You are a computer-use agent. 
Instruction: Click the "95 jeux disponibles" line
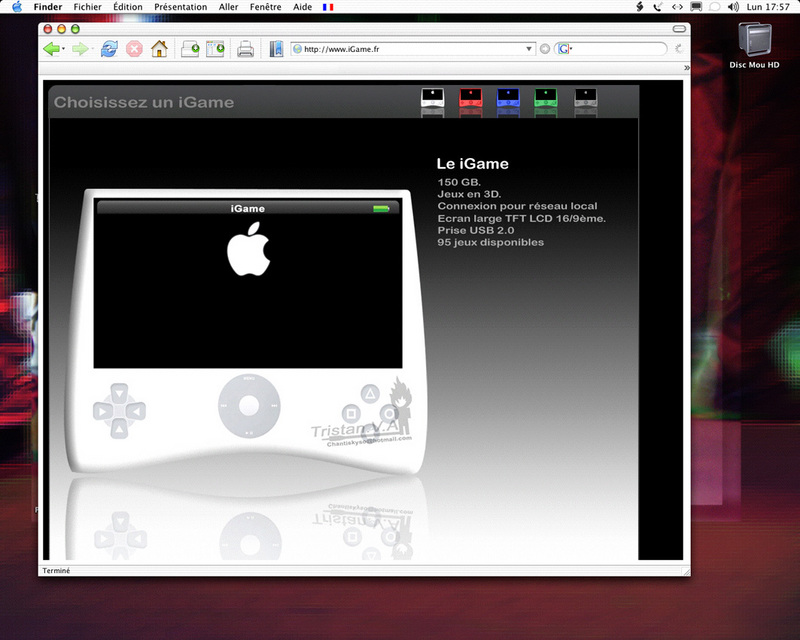click(x=491, y=242)
